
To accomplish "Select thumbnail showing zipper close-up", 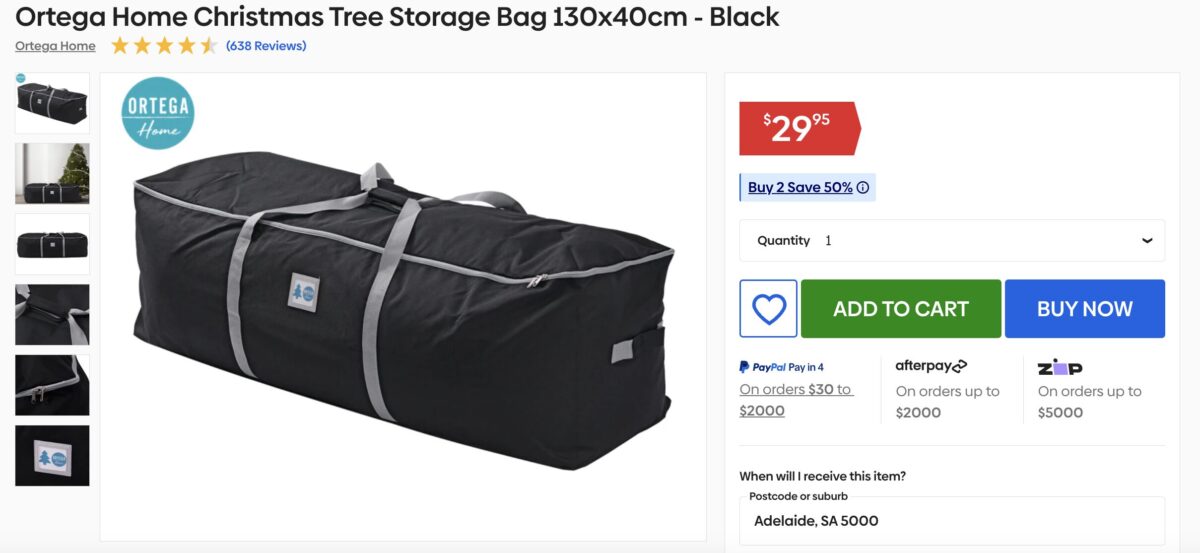I will [x=52, y=385].
